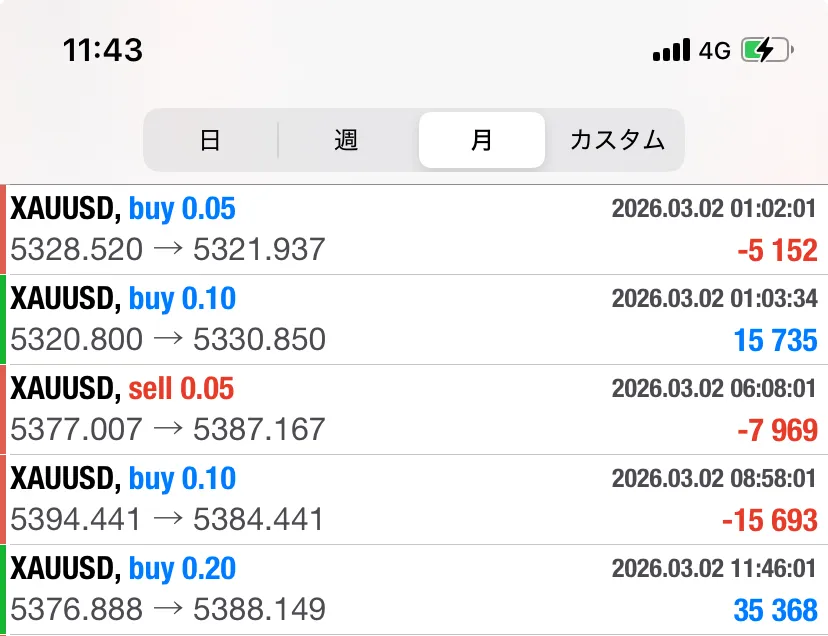Tap the 11:43 status bar clock

(103, 50)
